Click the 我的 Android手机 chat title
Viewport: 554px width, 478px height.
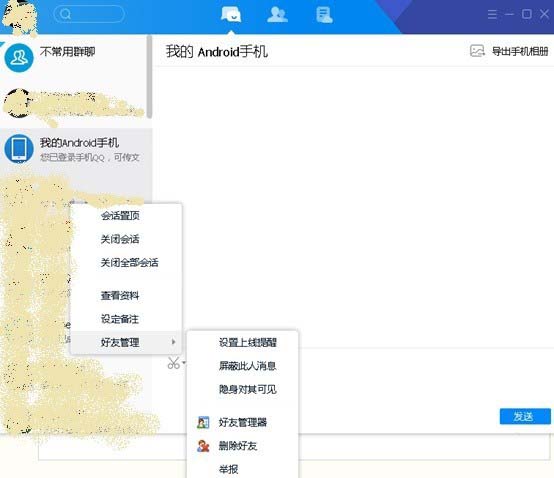pyautogui.click(x=217, y=52)
